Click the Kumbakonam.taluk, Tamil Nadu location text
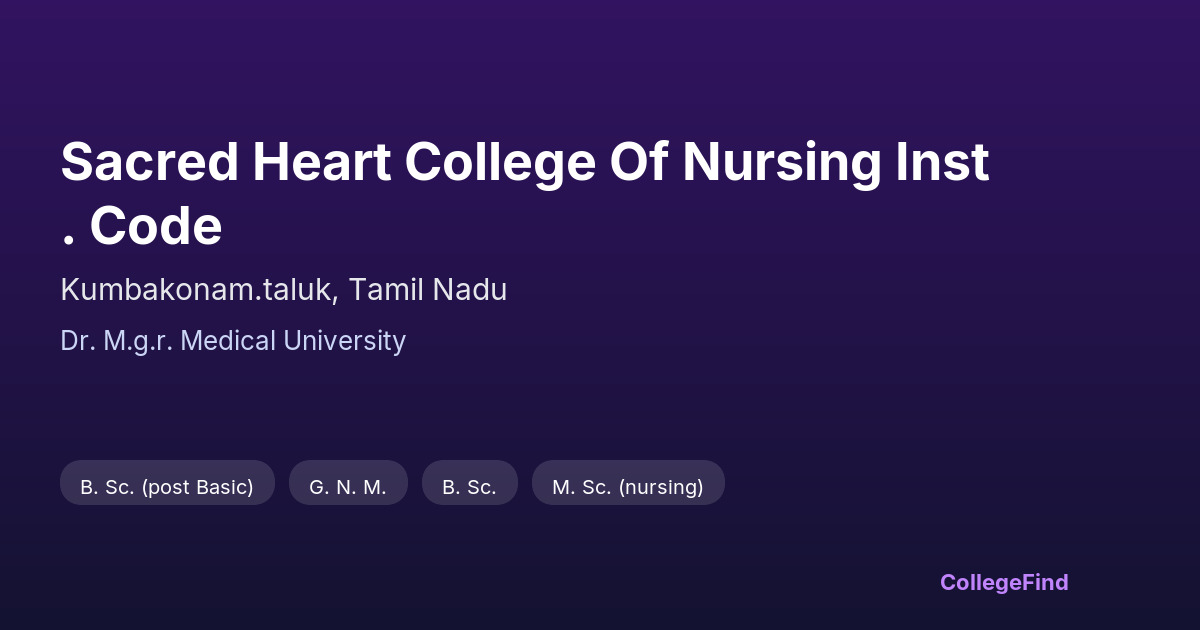Viewport: 1200px width, 630px height. (x=283, y=290)
